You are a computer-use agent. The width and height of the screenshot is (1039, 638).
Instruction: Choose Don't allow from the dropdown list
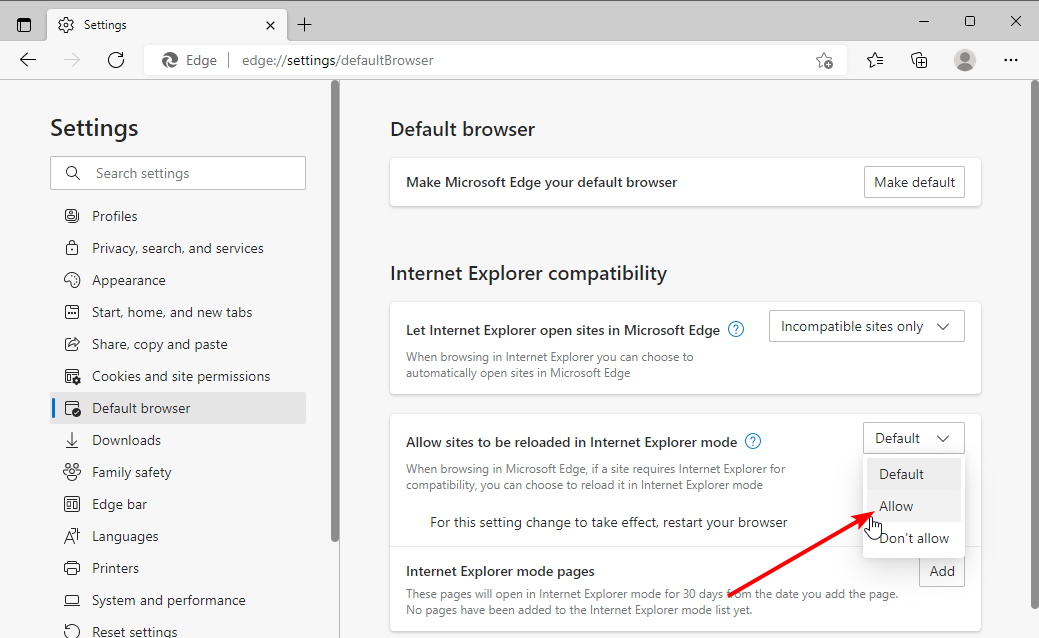point(914,538)
